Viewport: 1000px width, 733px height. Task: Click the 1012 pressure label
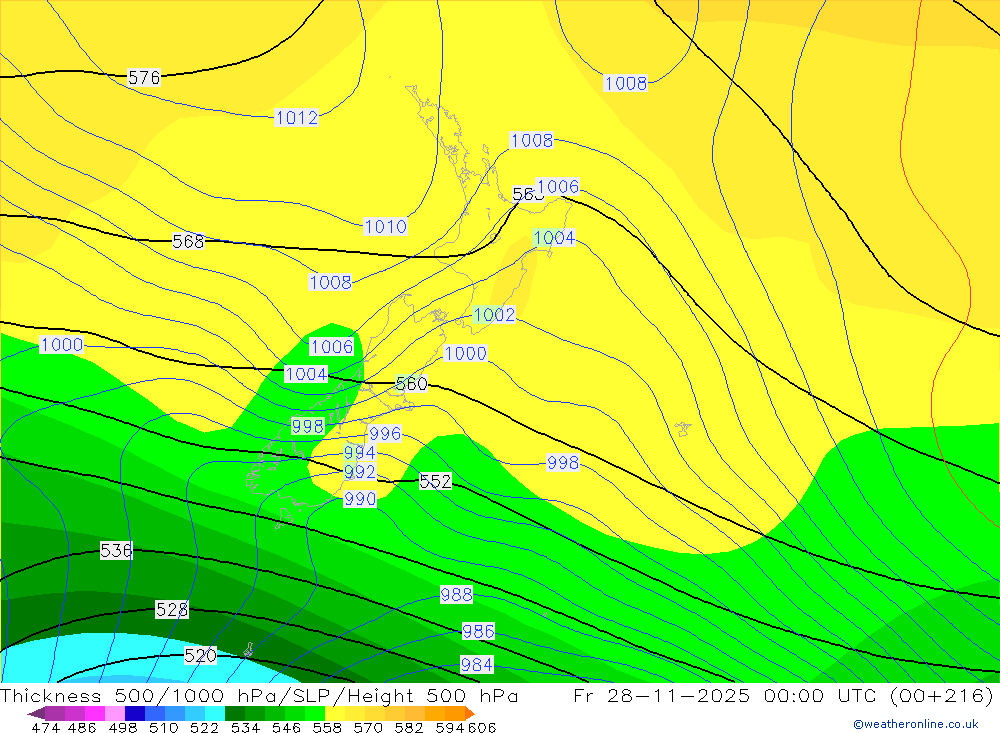tap(297, 117)
